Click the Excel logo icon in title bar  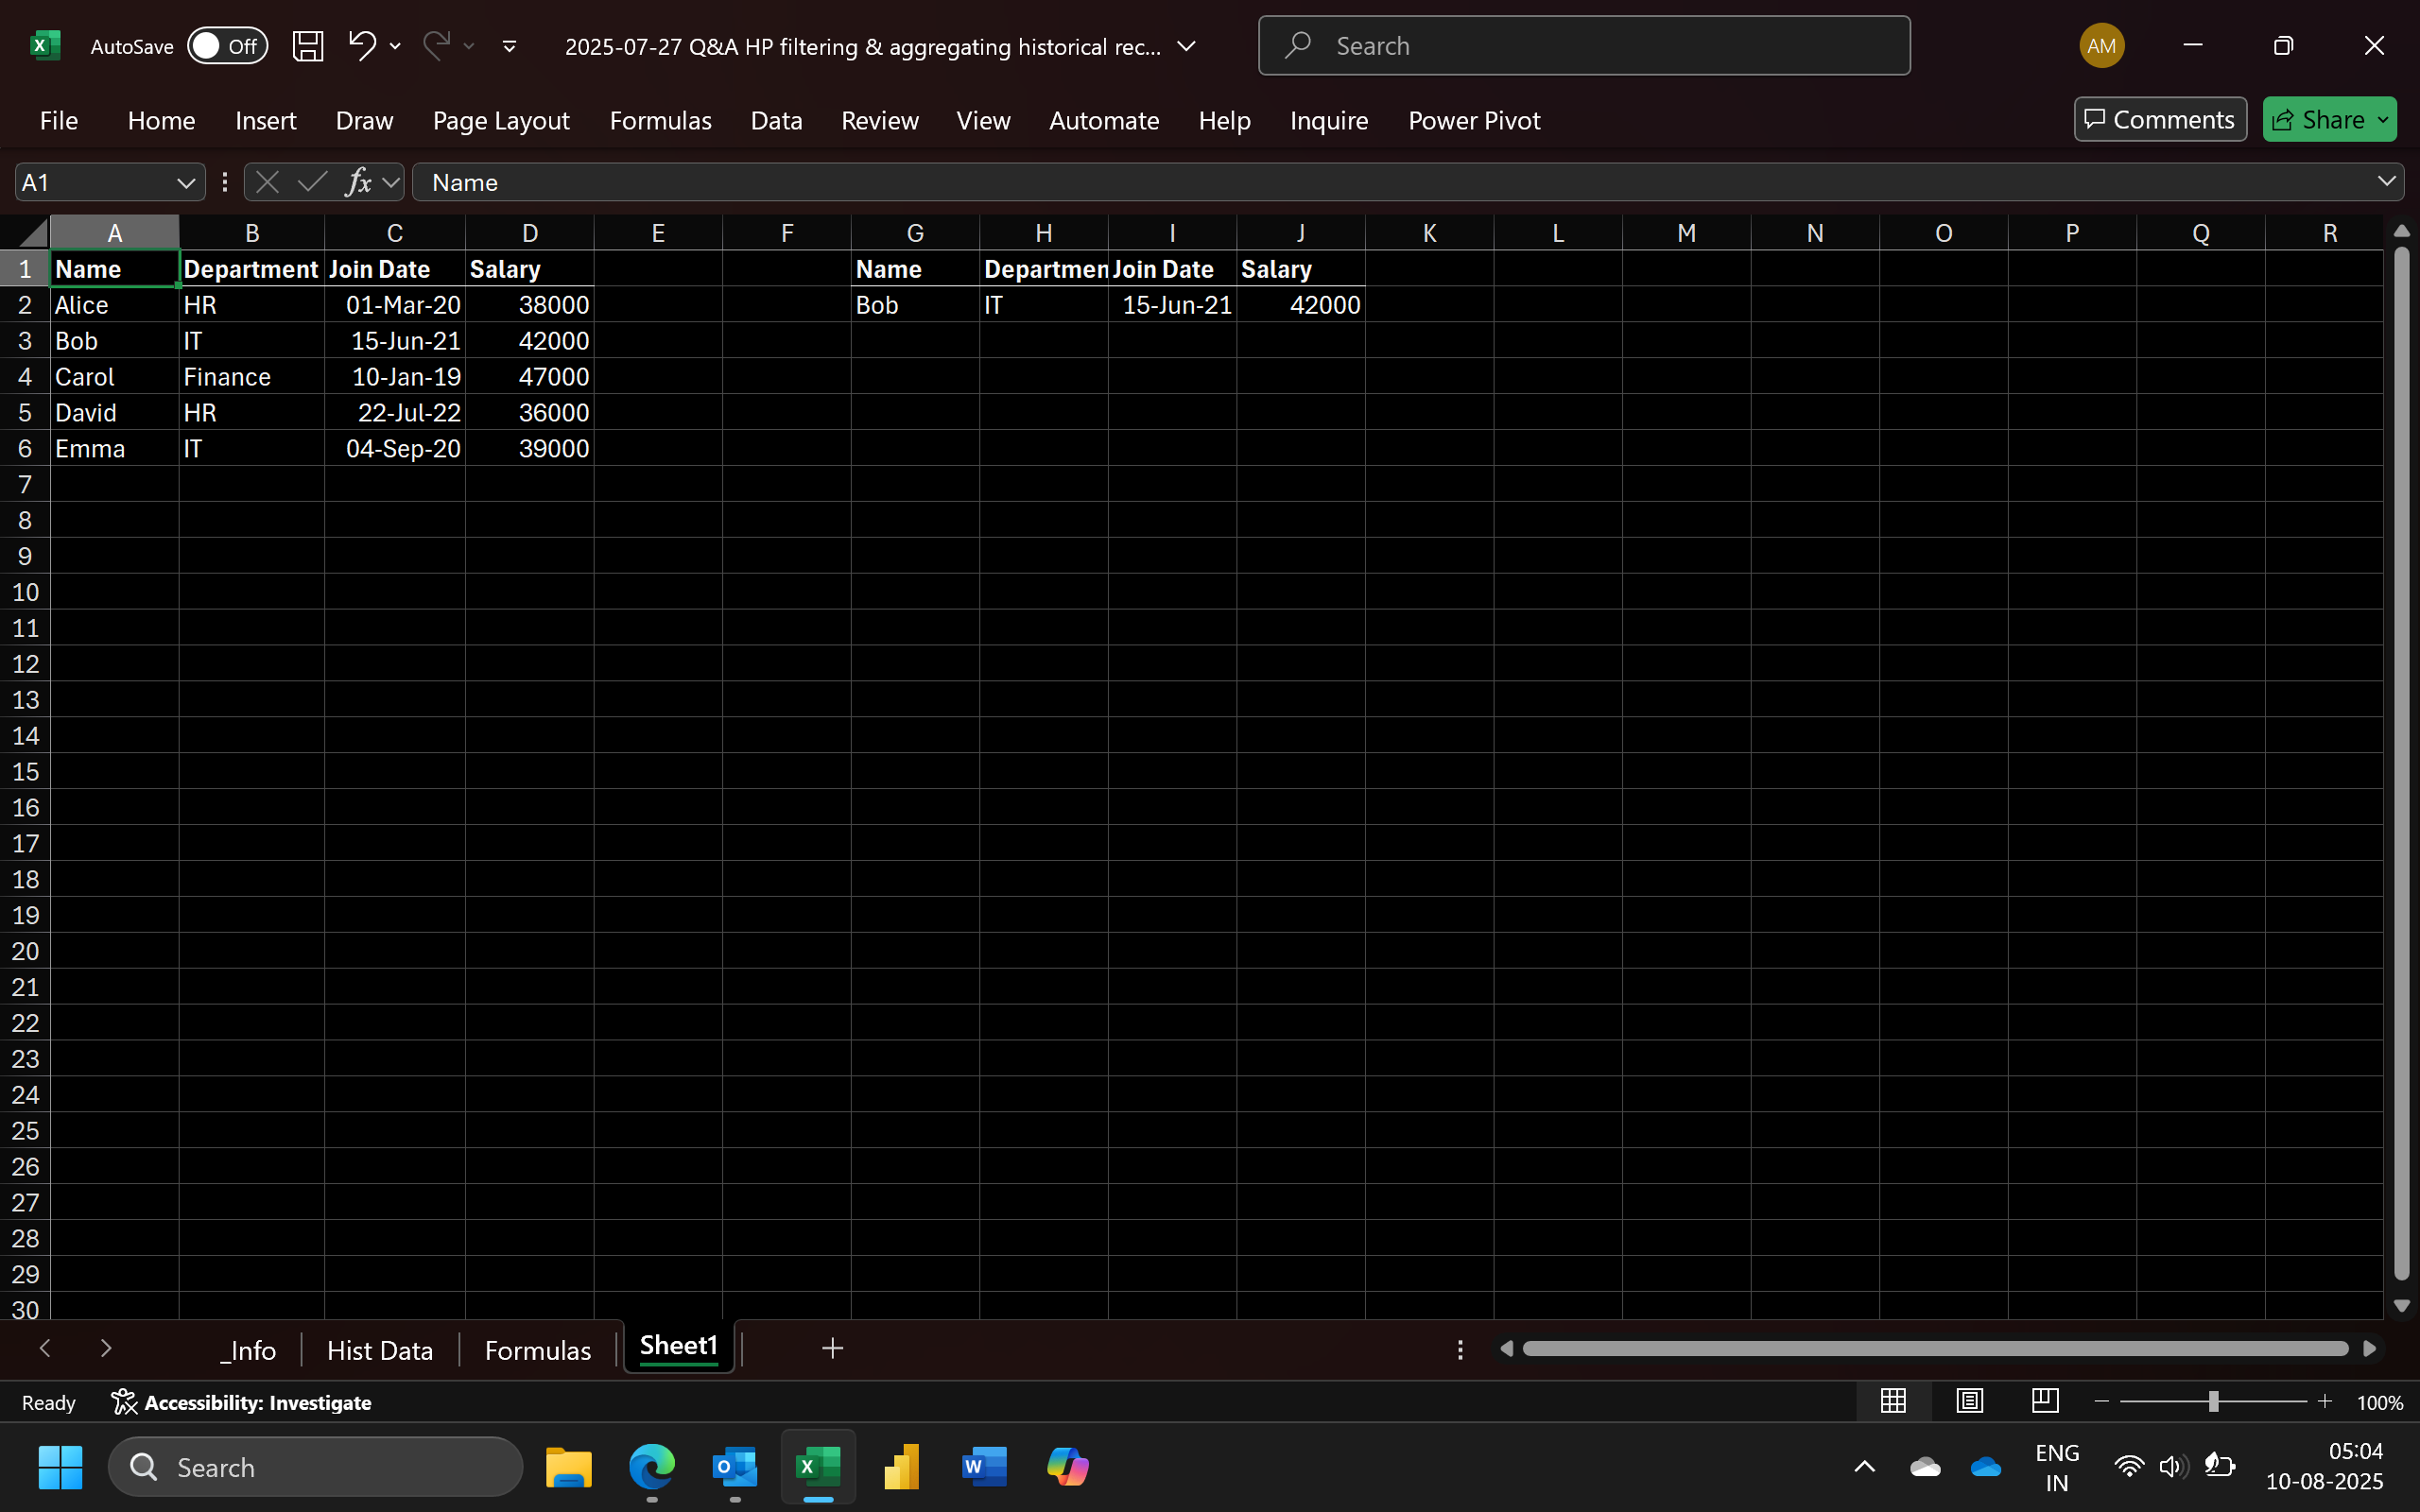[45, 45]
